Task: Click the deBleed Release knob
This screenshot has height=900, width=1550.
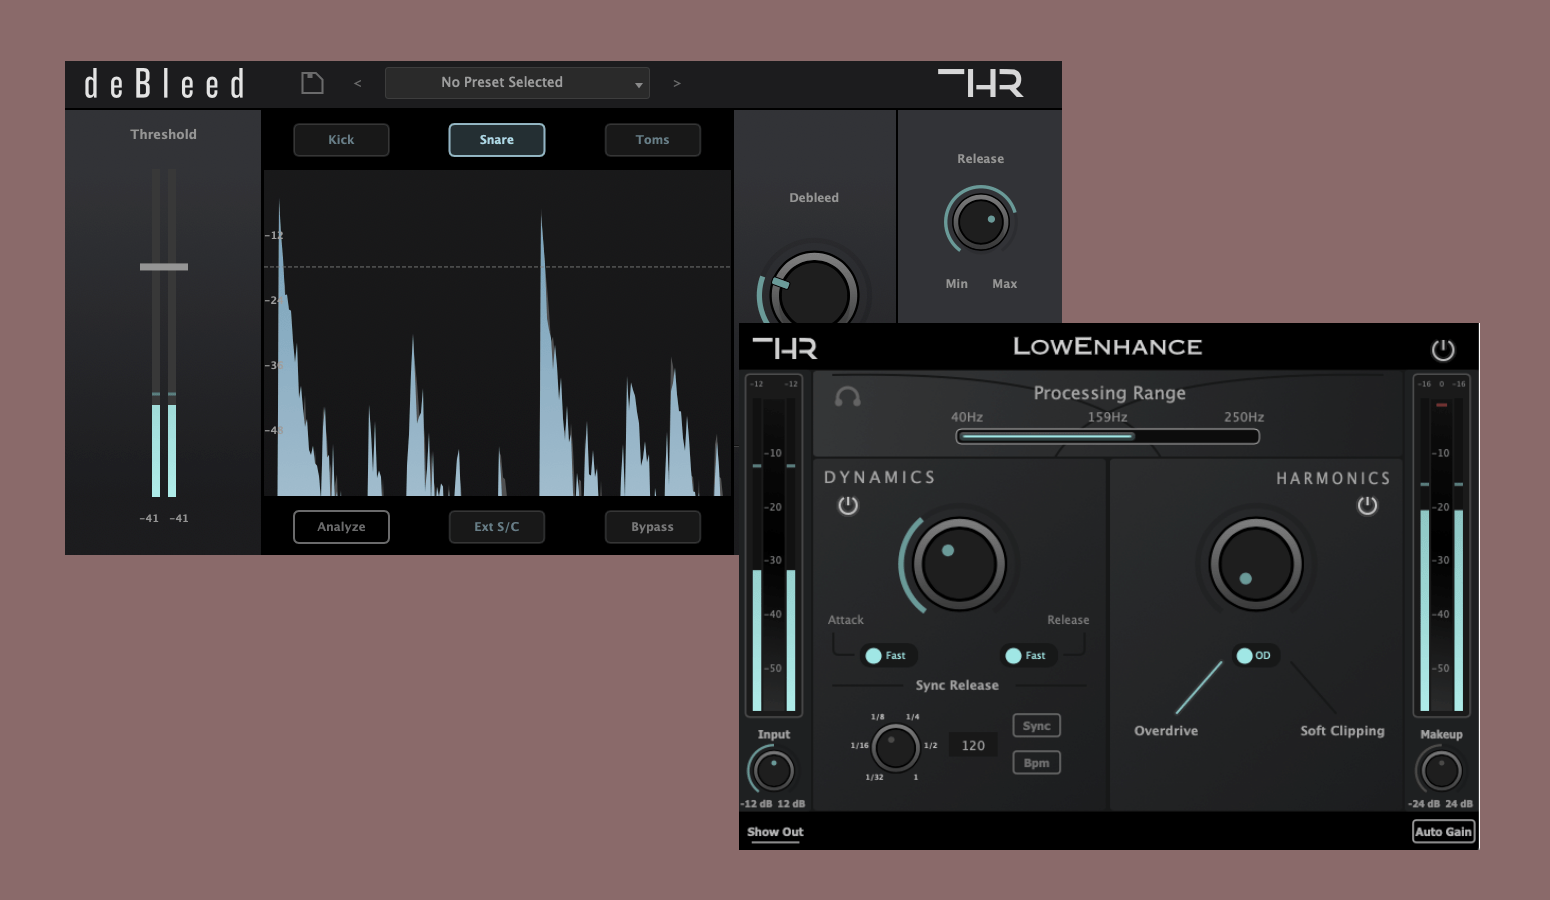Action: 980,220
